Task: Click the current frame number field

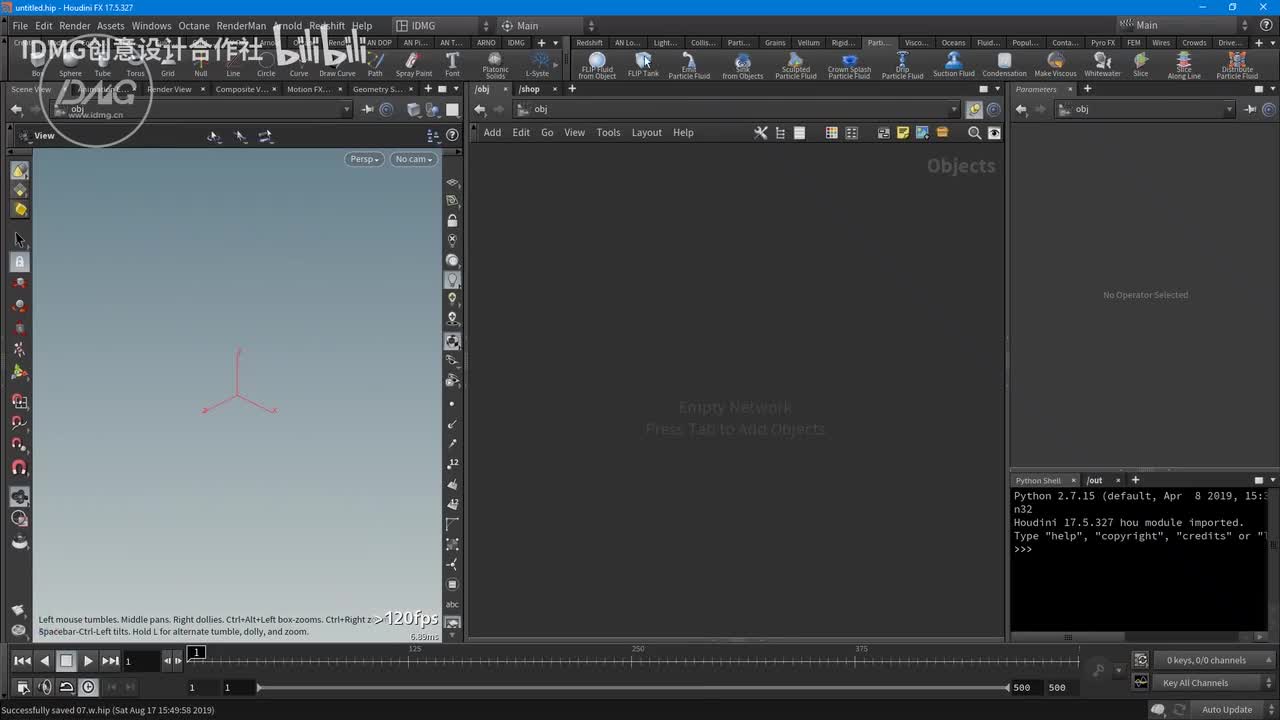Action: [141, 661]
